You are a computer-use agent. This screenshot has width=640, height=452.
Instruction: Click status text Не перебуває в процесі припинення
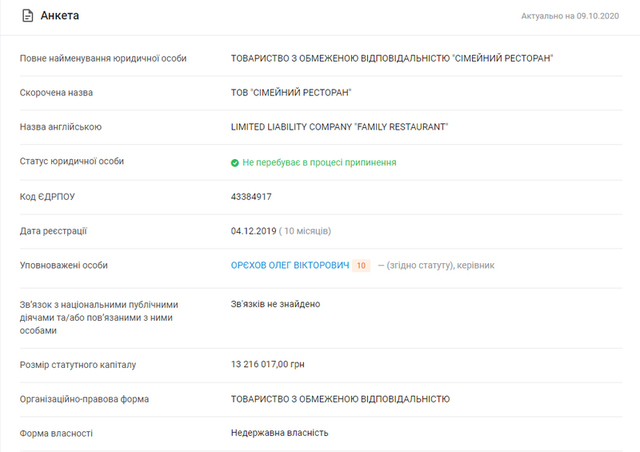319,162
